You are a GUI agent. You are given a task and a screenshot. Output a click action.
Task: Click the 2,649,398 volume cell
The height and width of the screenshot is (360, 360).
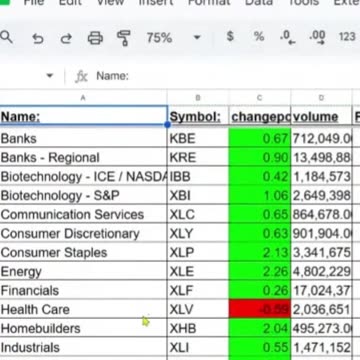point(321,195)
